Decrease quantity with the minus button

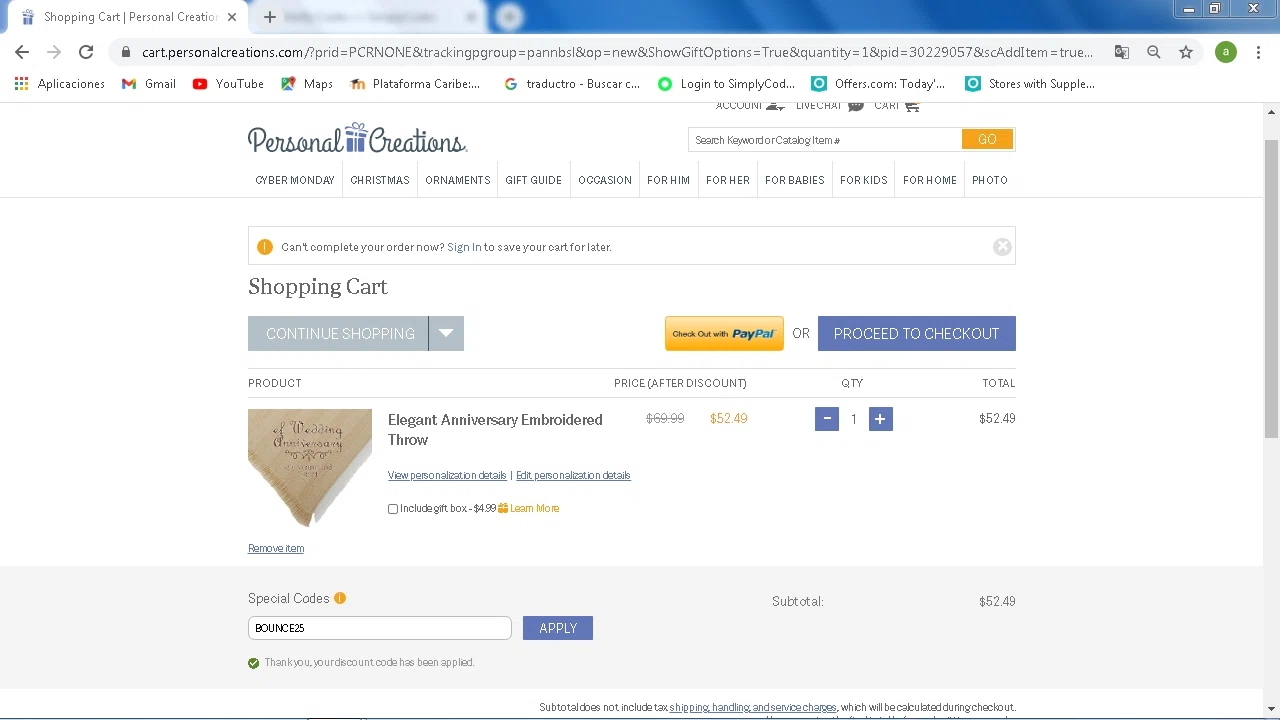click(827, 419)
